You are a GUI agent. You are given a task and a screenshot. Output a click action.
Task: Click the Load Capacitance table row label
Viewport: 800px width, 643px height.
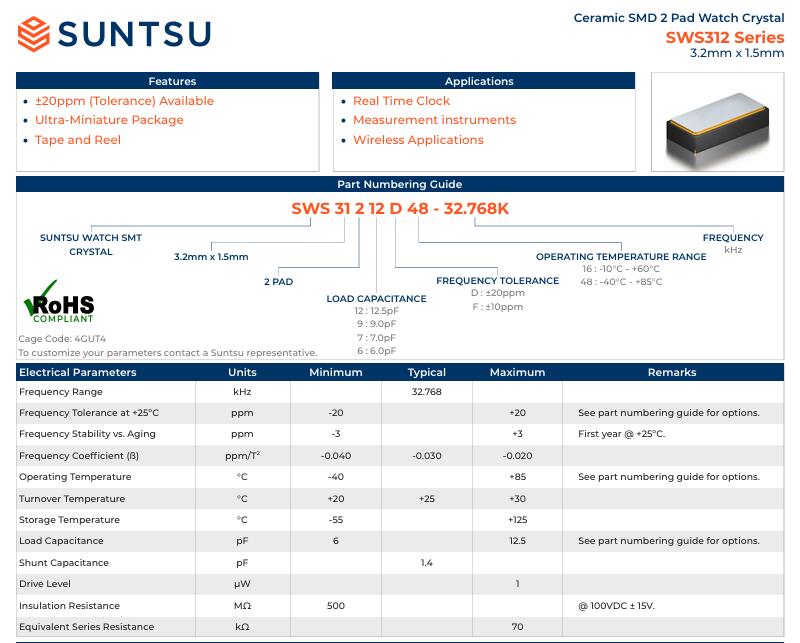(x=59, y=541)
